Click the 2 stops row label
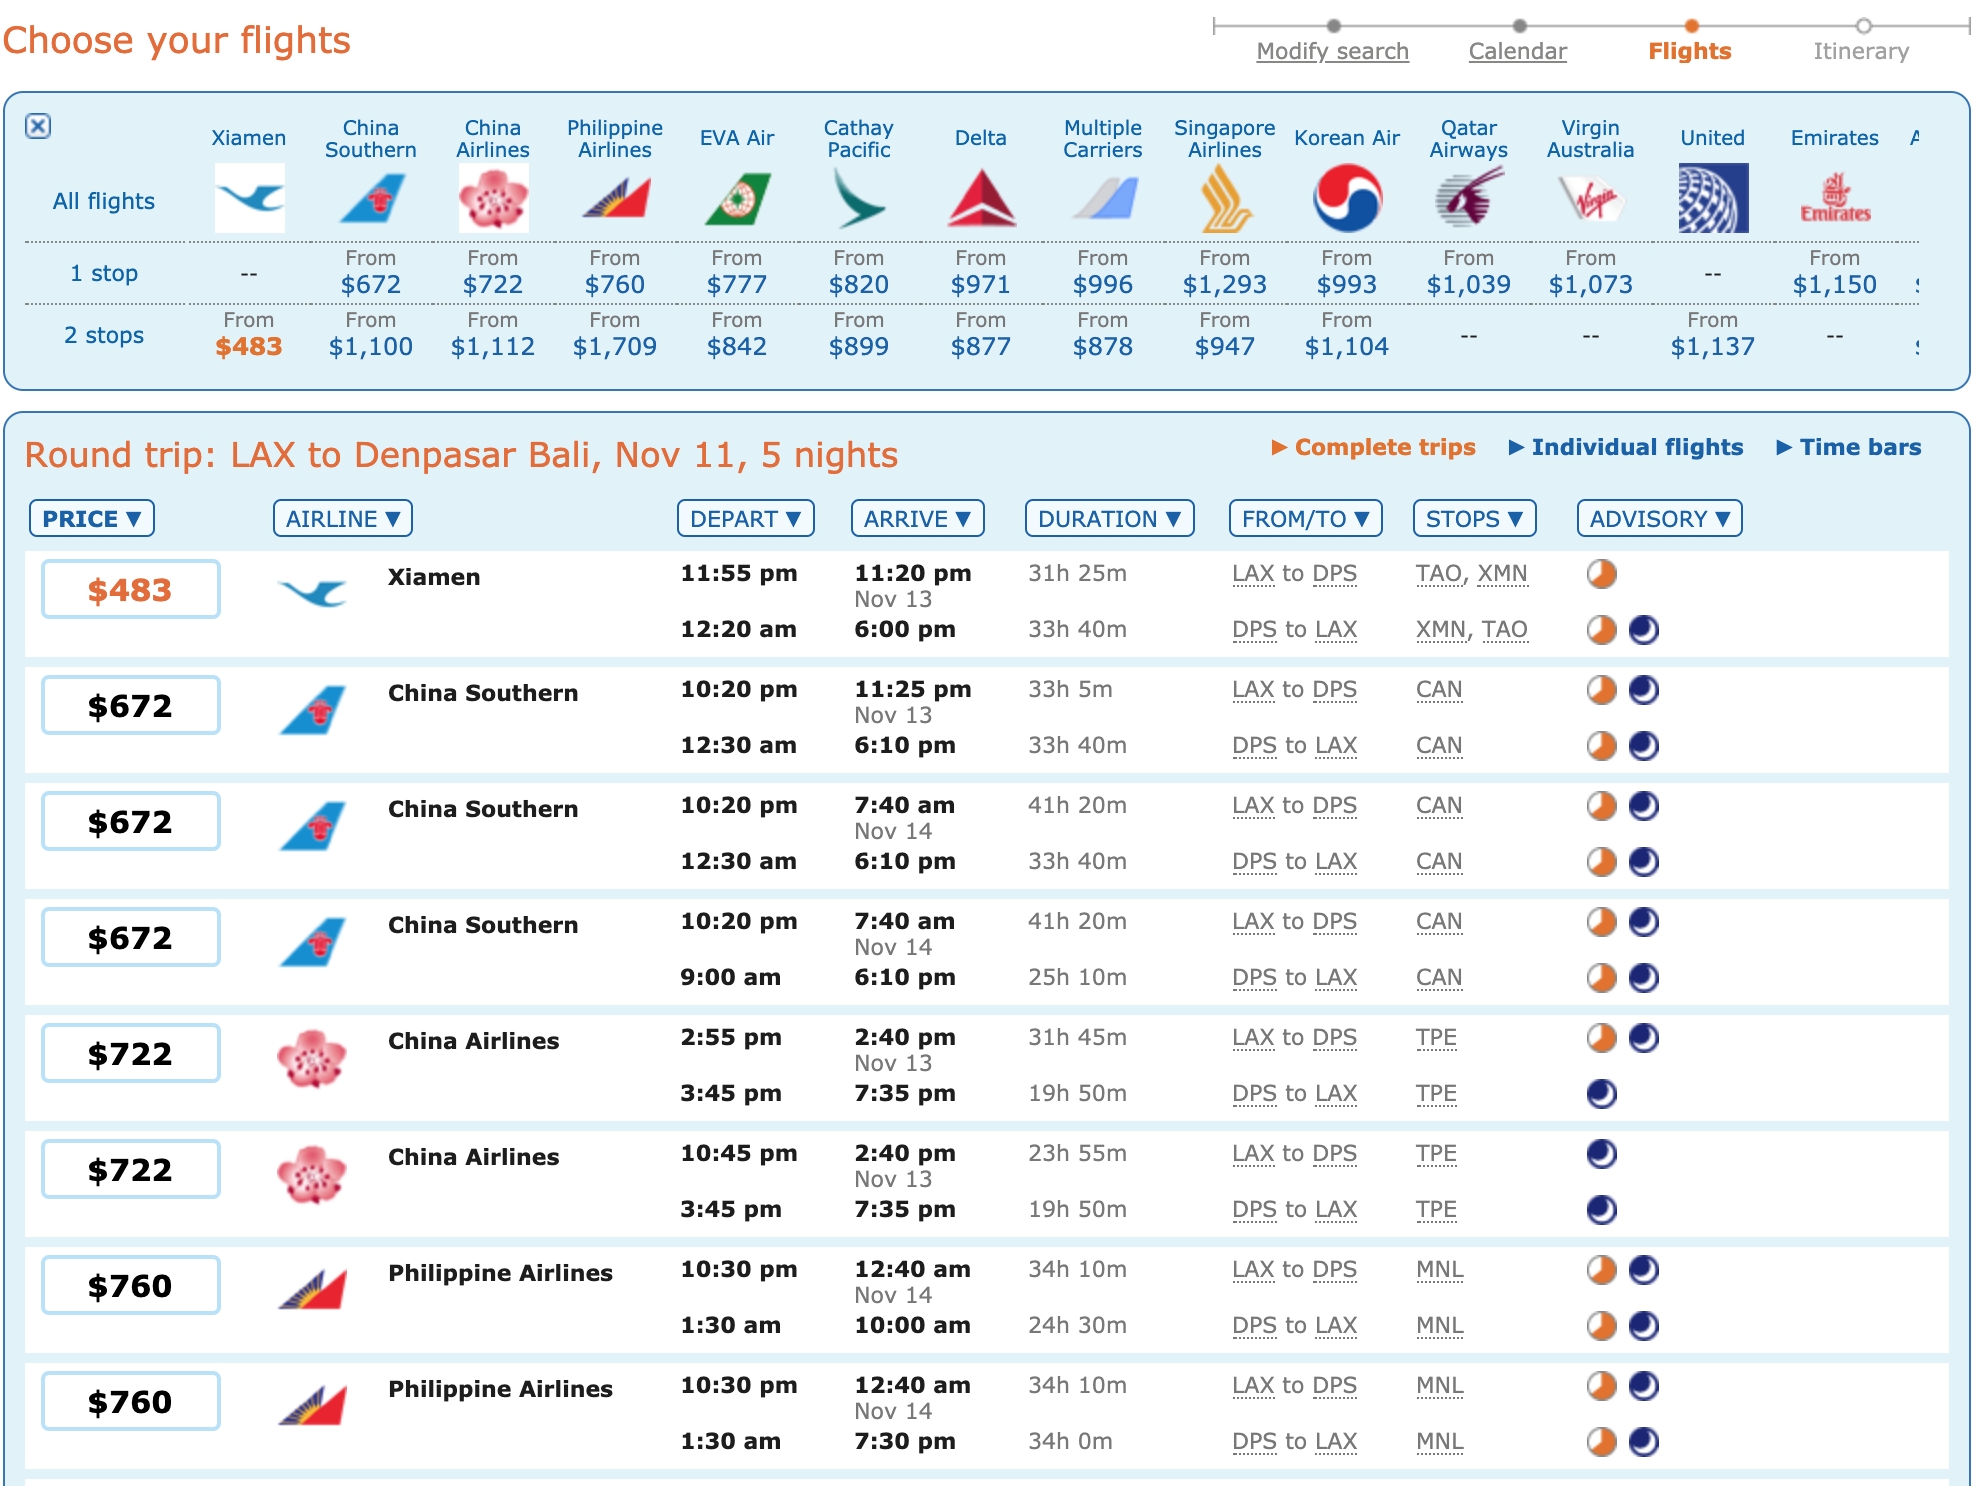Image resolution: width=1975 pixels, height=1486 pixels. pyautogui.click(x=104, y=335)
